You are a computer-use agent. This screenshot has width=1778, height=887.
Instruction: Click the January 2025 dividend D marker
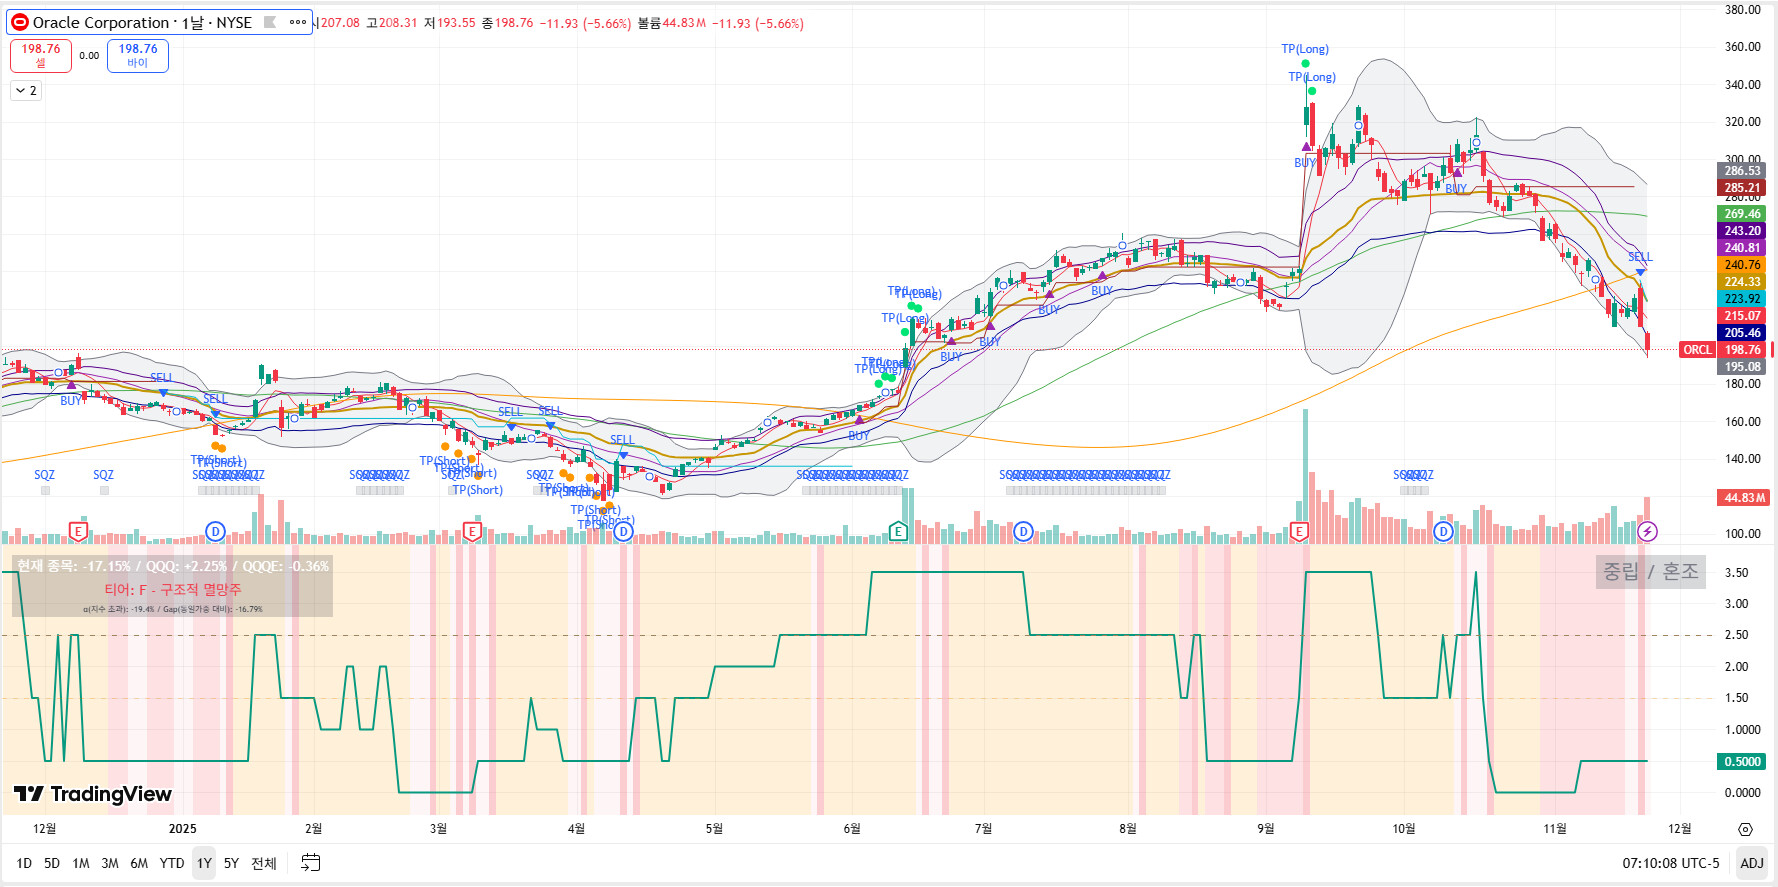(x=215, y=531)
